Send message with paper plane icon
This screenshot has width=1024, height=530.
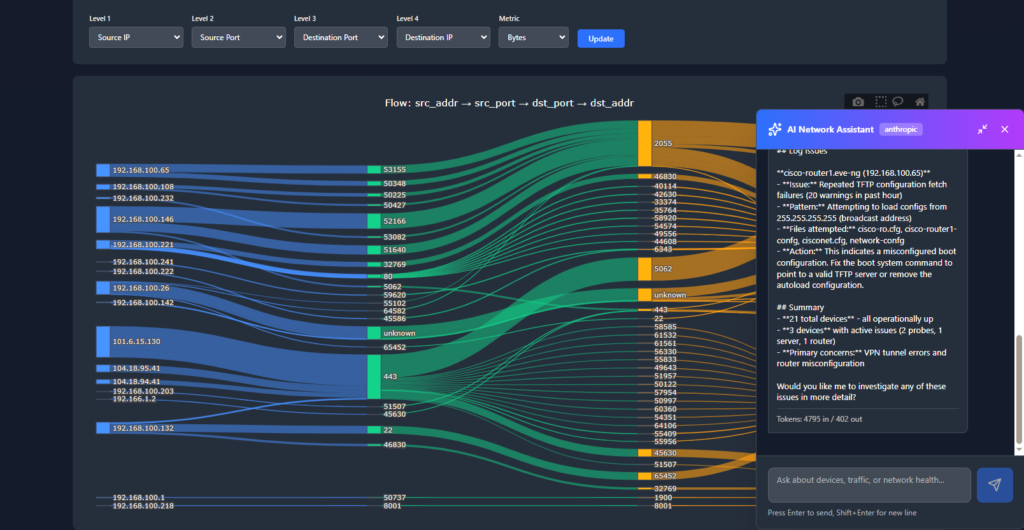[994, 484]
